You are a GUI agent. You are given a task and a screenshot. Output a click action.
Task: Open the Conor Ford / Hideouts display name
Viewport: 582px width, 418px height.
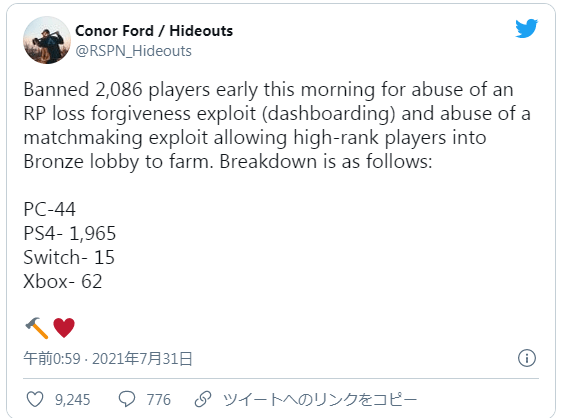click(154, 31)
